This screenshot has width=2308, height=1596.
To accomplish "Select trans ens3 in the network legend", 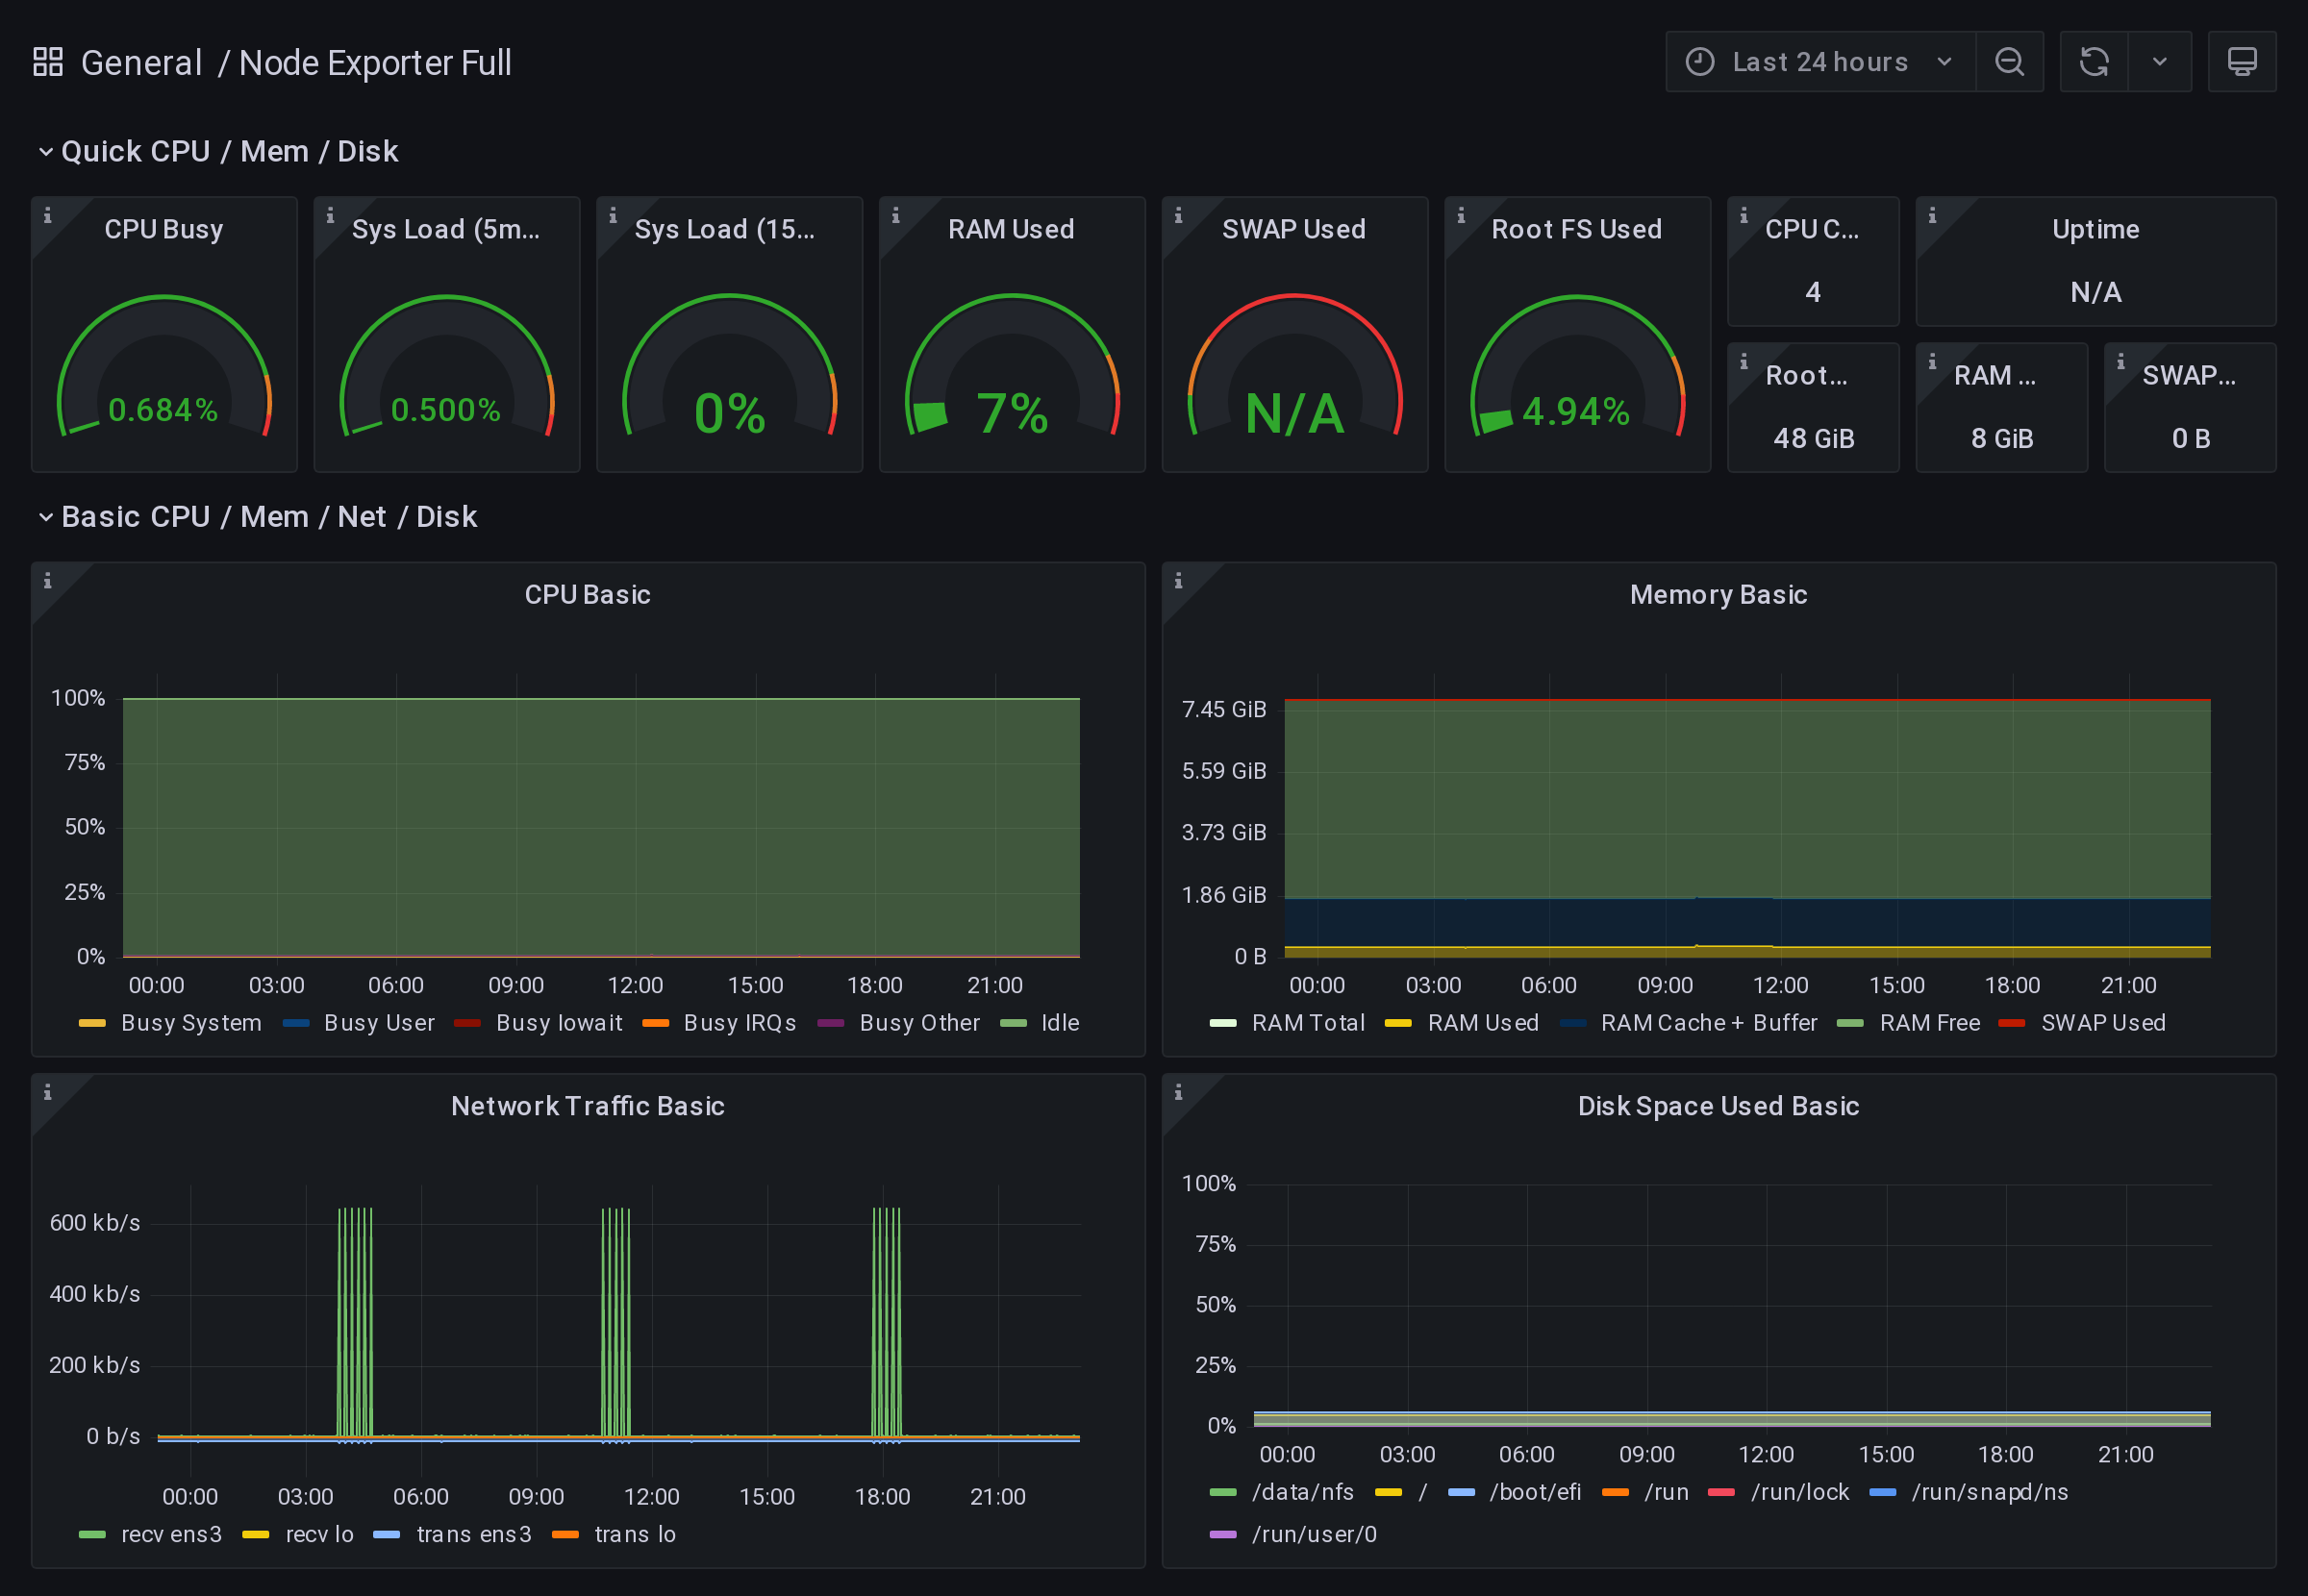I will 474,1534.
